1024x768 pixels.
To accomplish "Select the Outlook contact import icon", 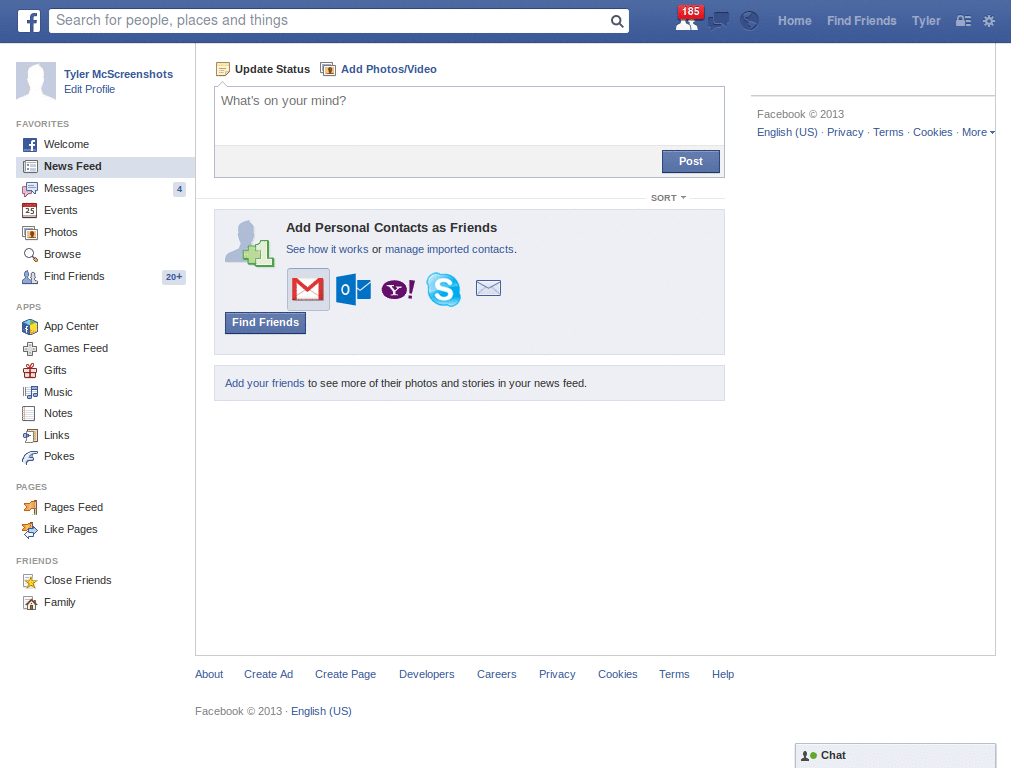I will [353, 289].
